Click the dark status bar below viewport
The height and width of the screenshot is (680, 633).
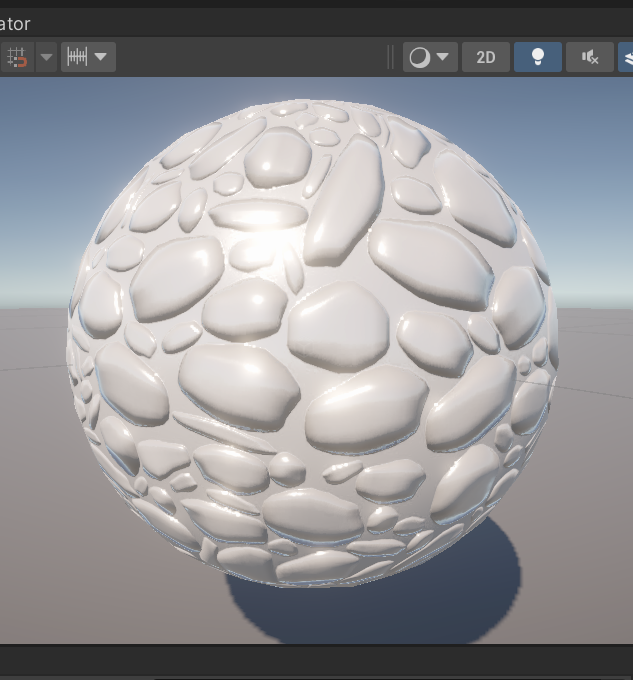pos(316,661)
